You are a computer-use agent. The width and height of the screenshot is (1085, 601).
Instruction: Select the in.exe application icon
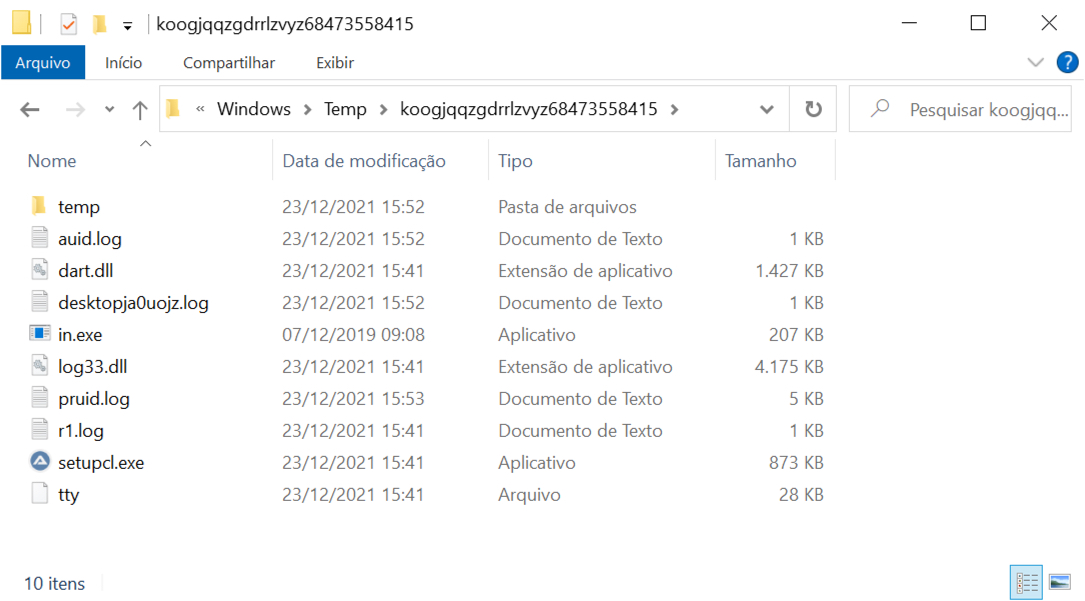tap(39, 334)
